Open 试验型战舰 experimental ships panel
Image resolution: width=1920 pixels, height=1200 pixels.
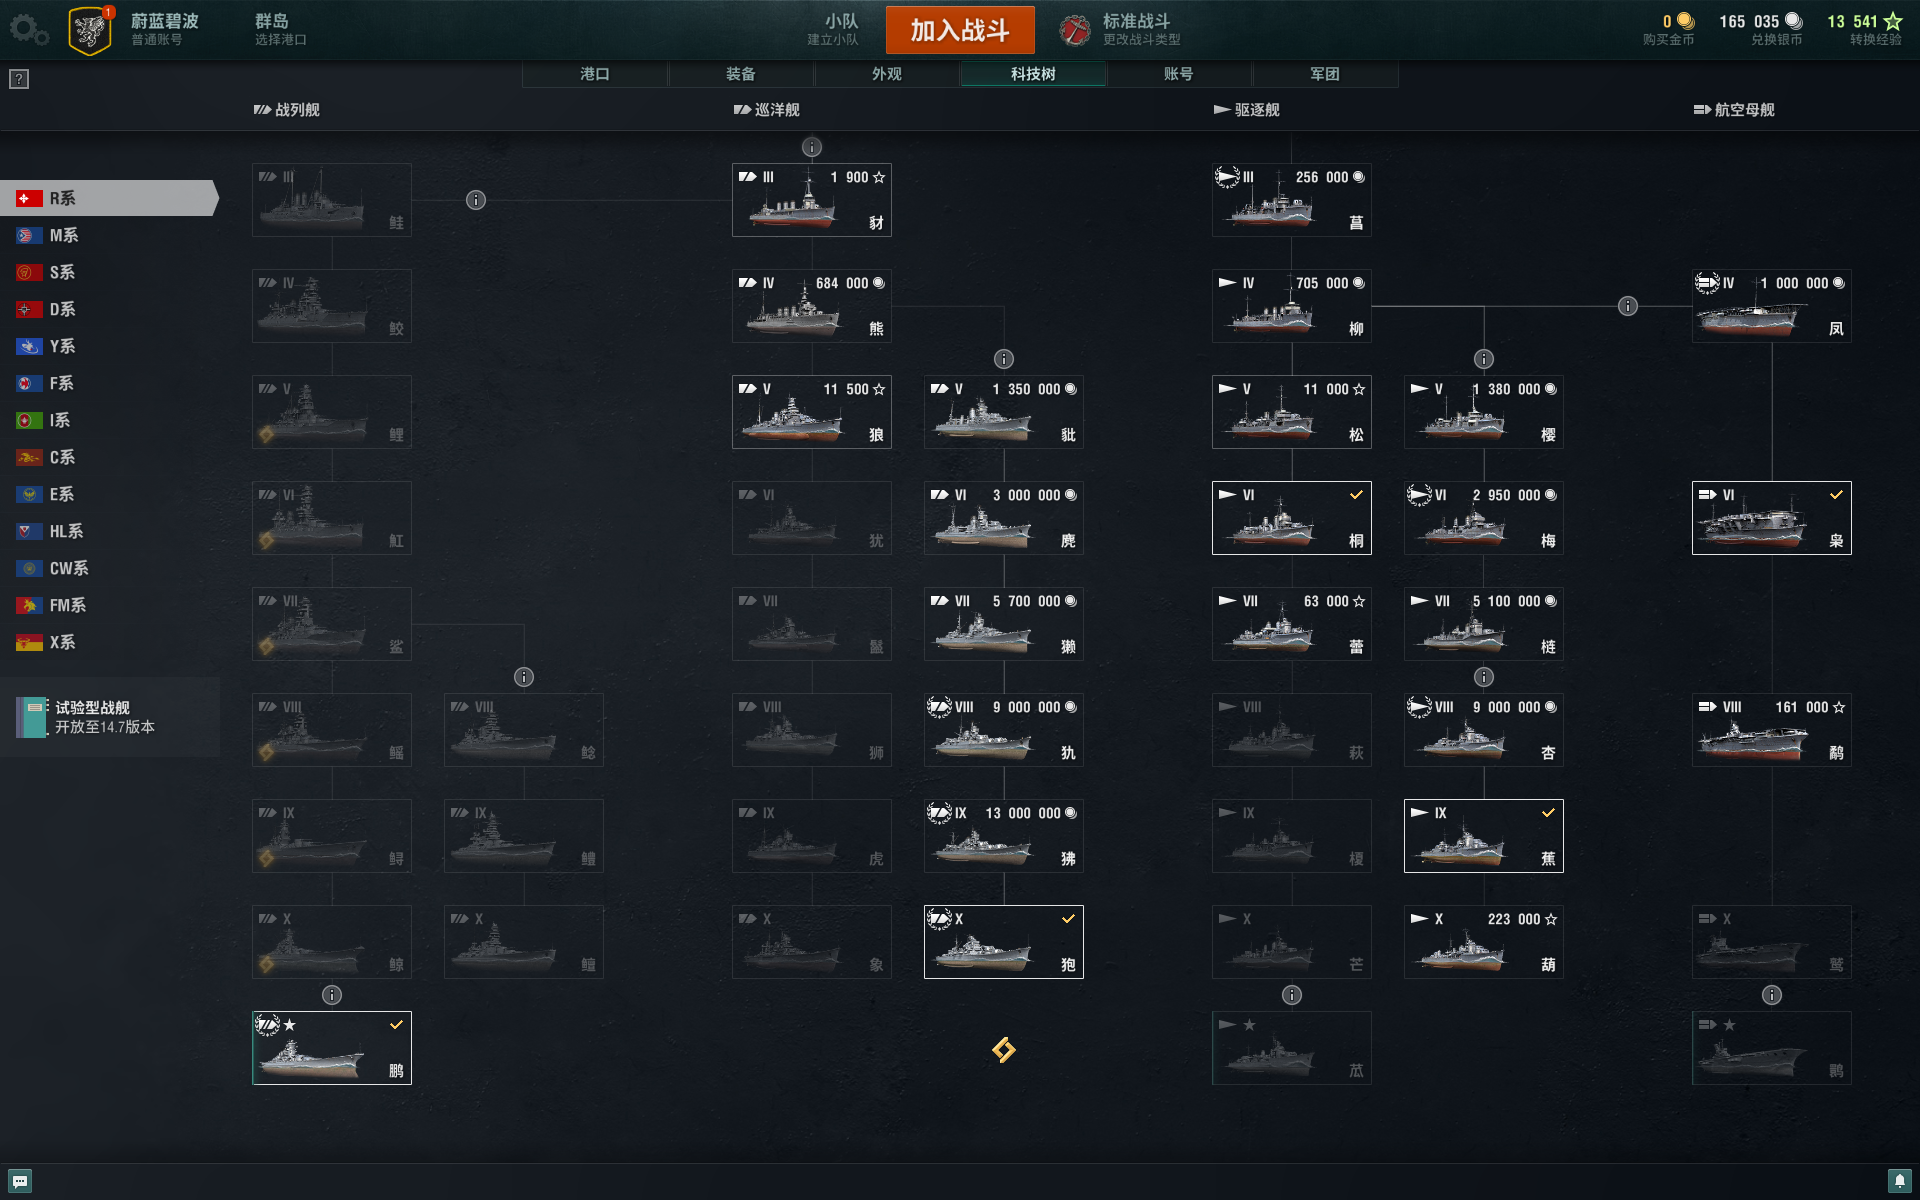110,717
